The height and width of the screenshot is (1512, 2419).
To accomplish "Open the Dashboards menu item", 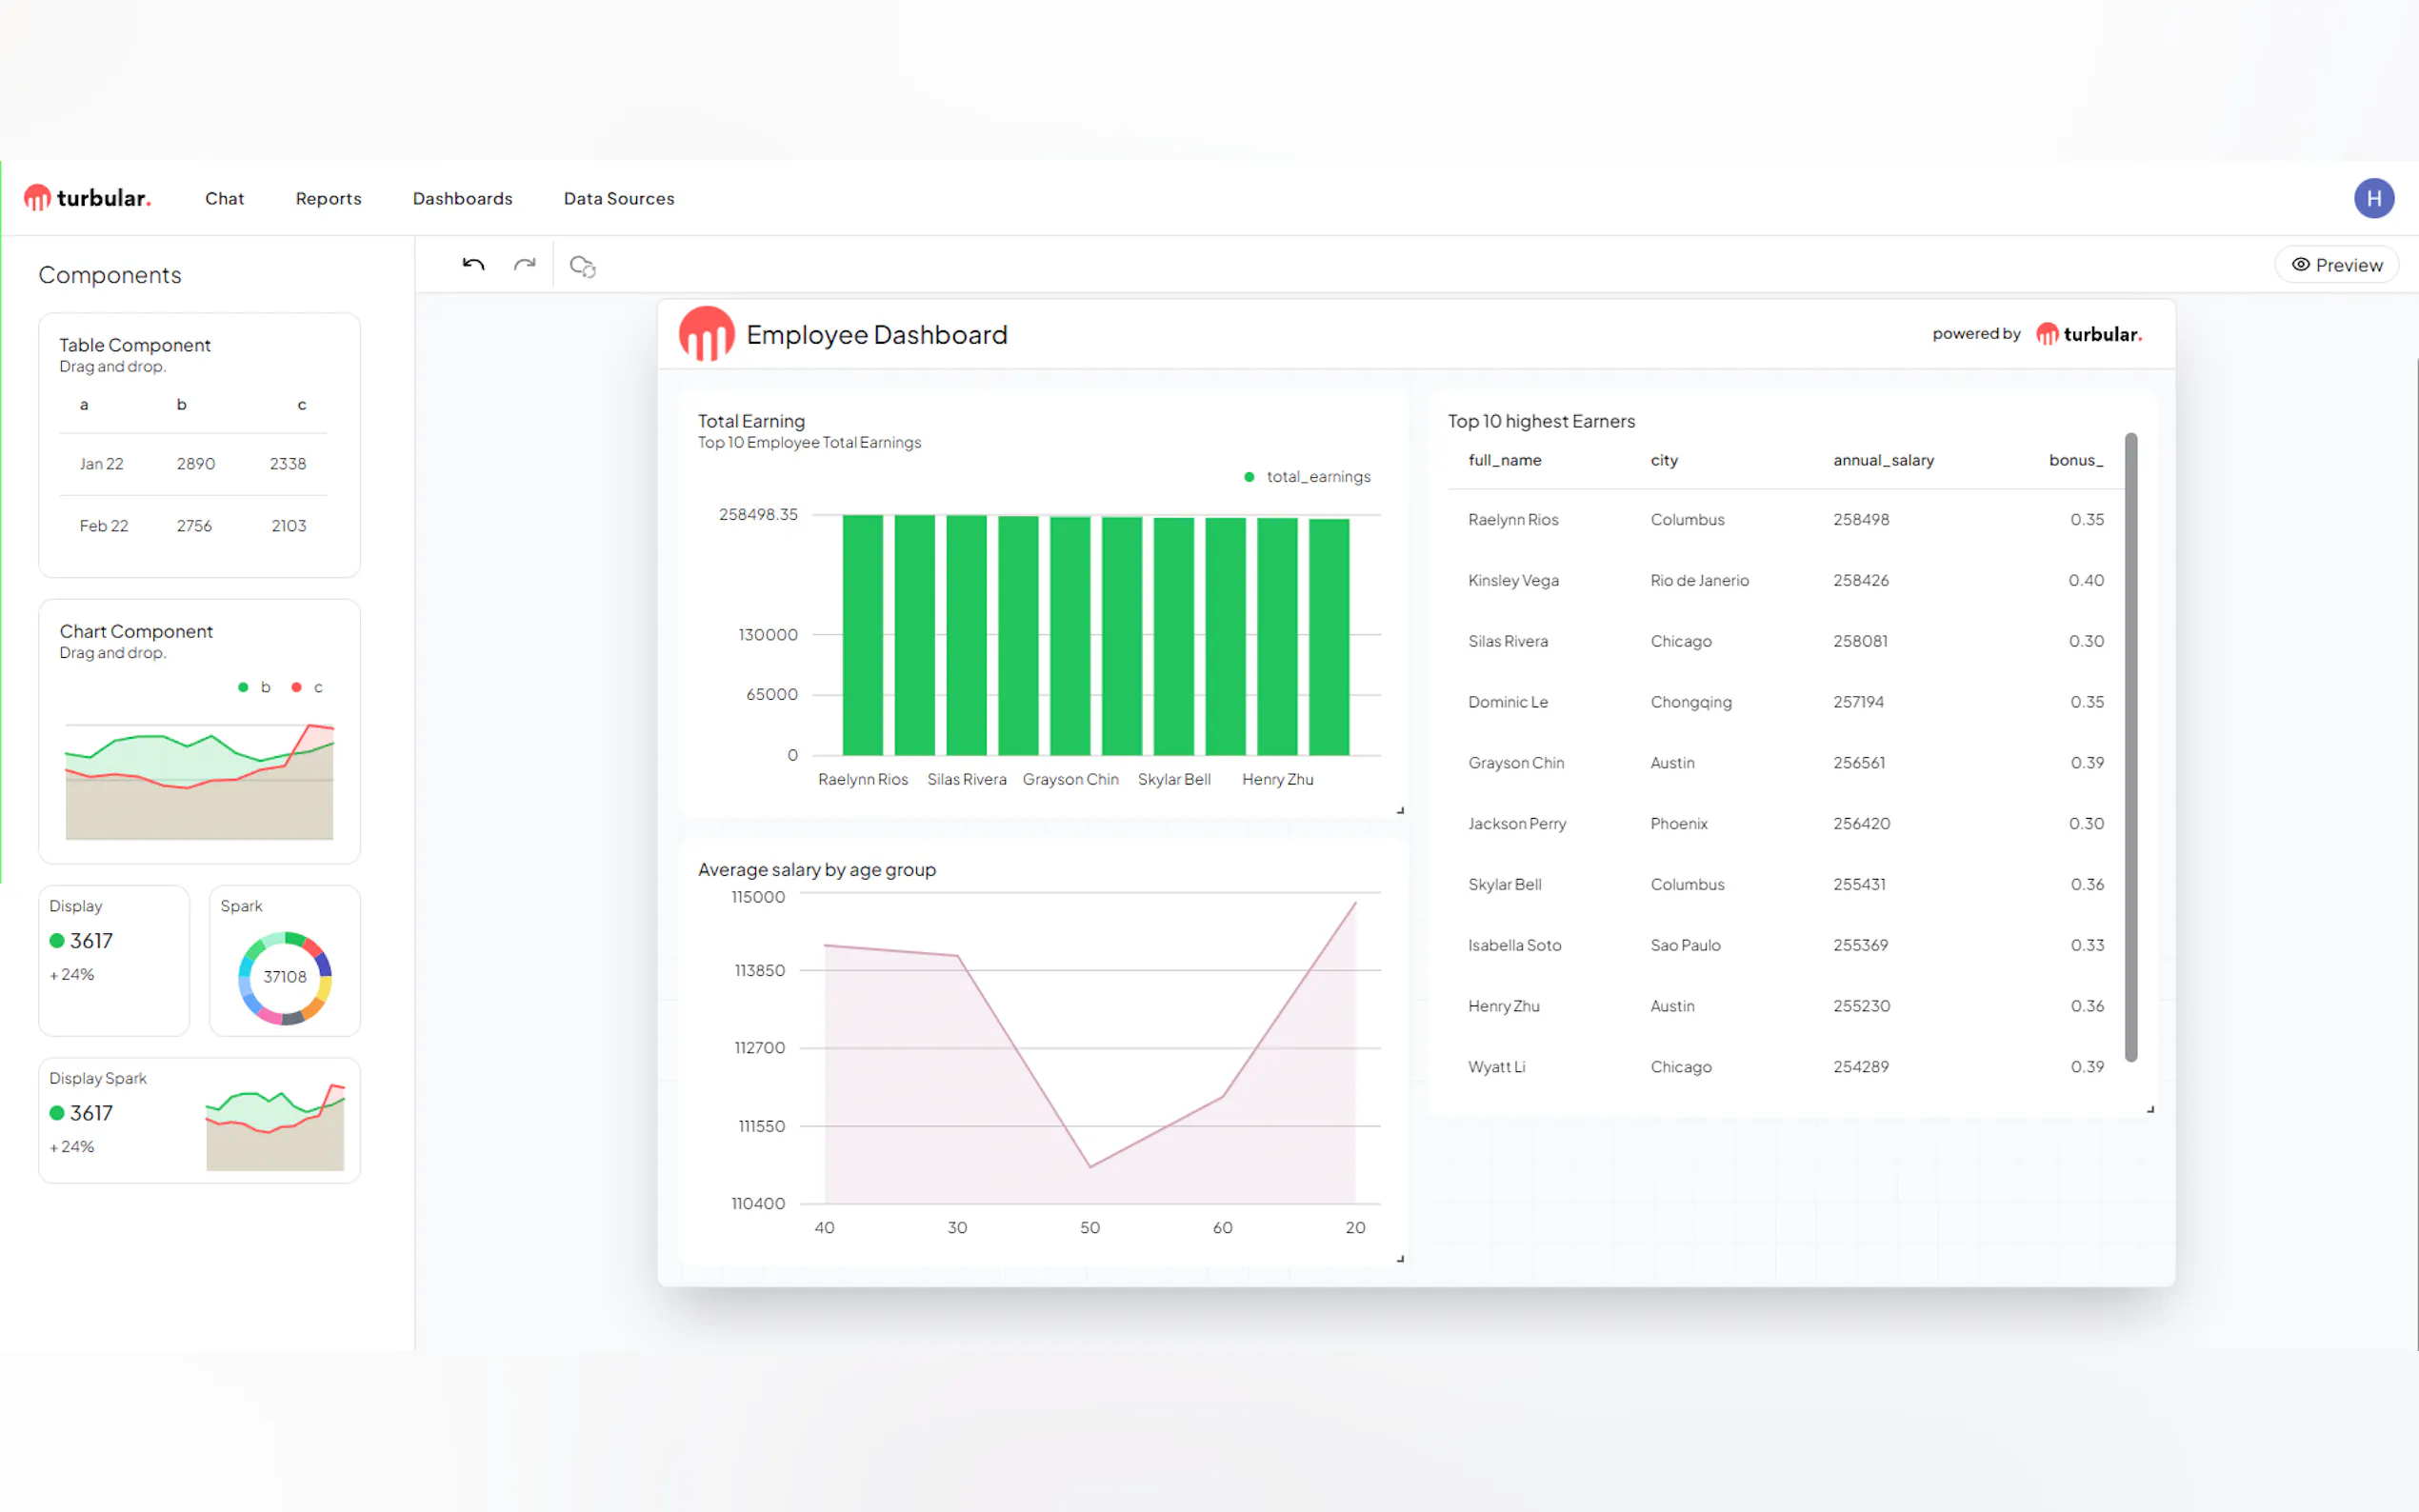I will pos(462,199).
